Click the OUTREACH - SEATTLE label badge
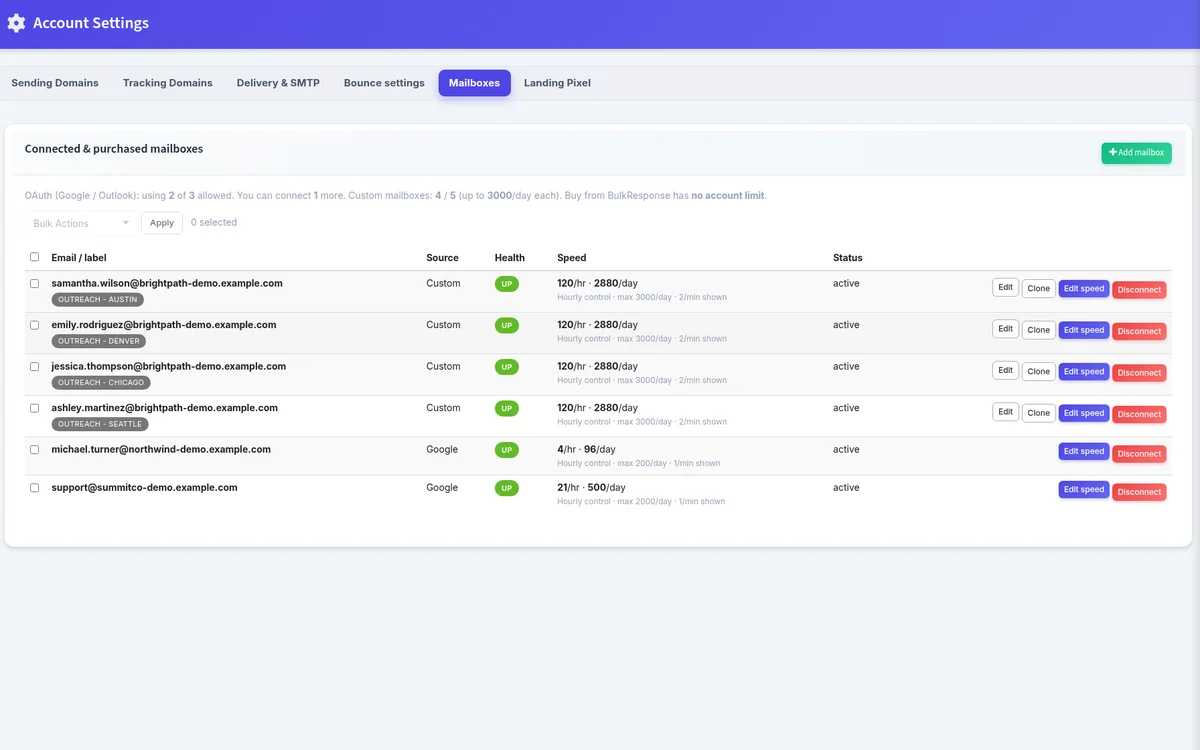Screen dimensions: 1200x750 point(100,424)
